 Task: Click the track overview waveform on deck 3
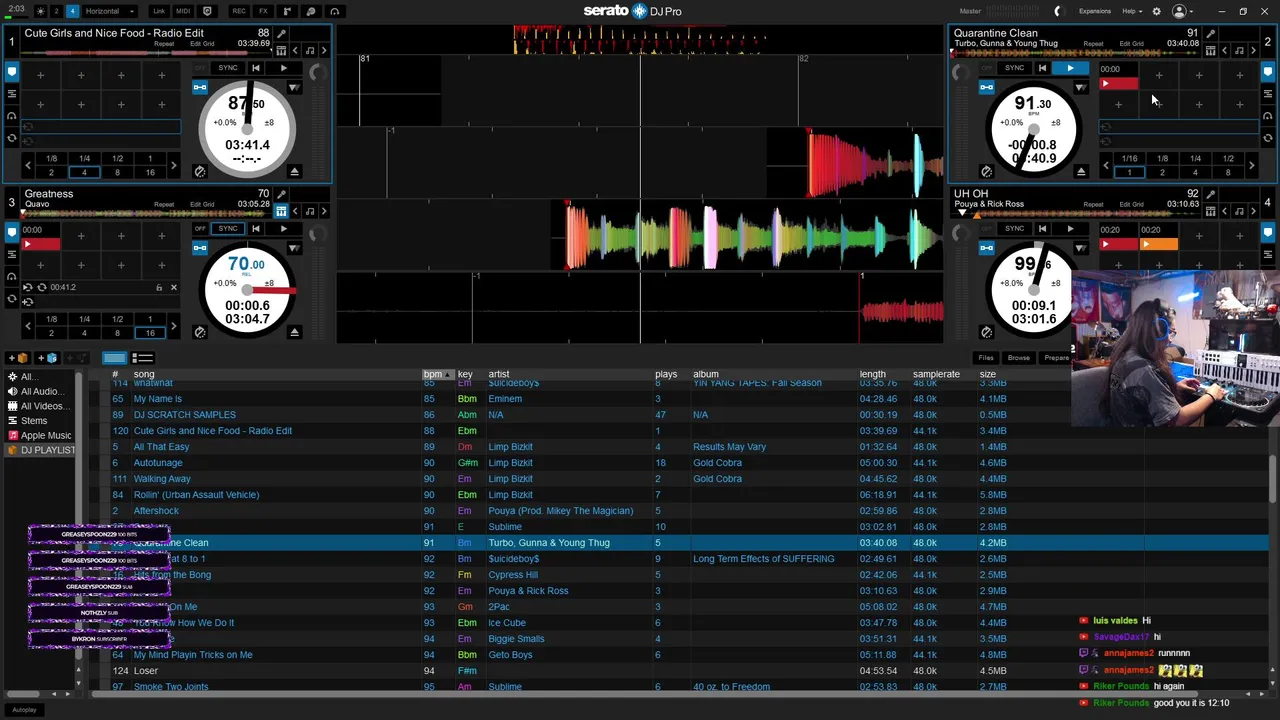[x=148, y=212]
